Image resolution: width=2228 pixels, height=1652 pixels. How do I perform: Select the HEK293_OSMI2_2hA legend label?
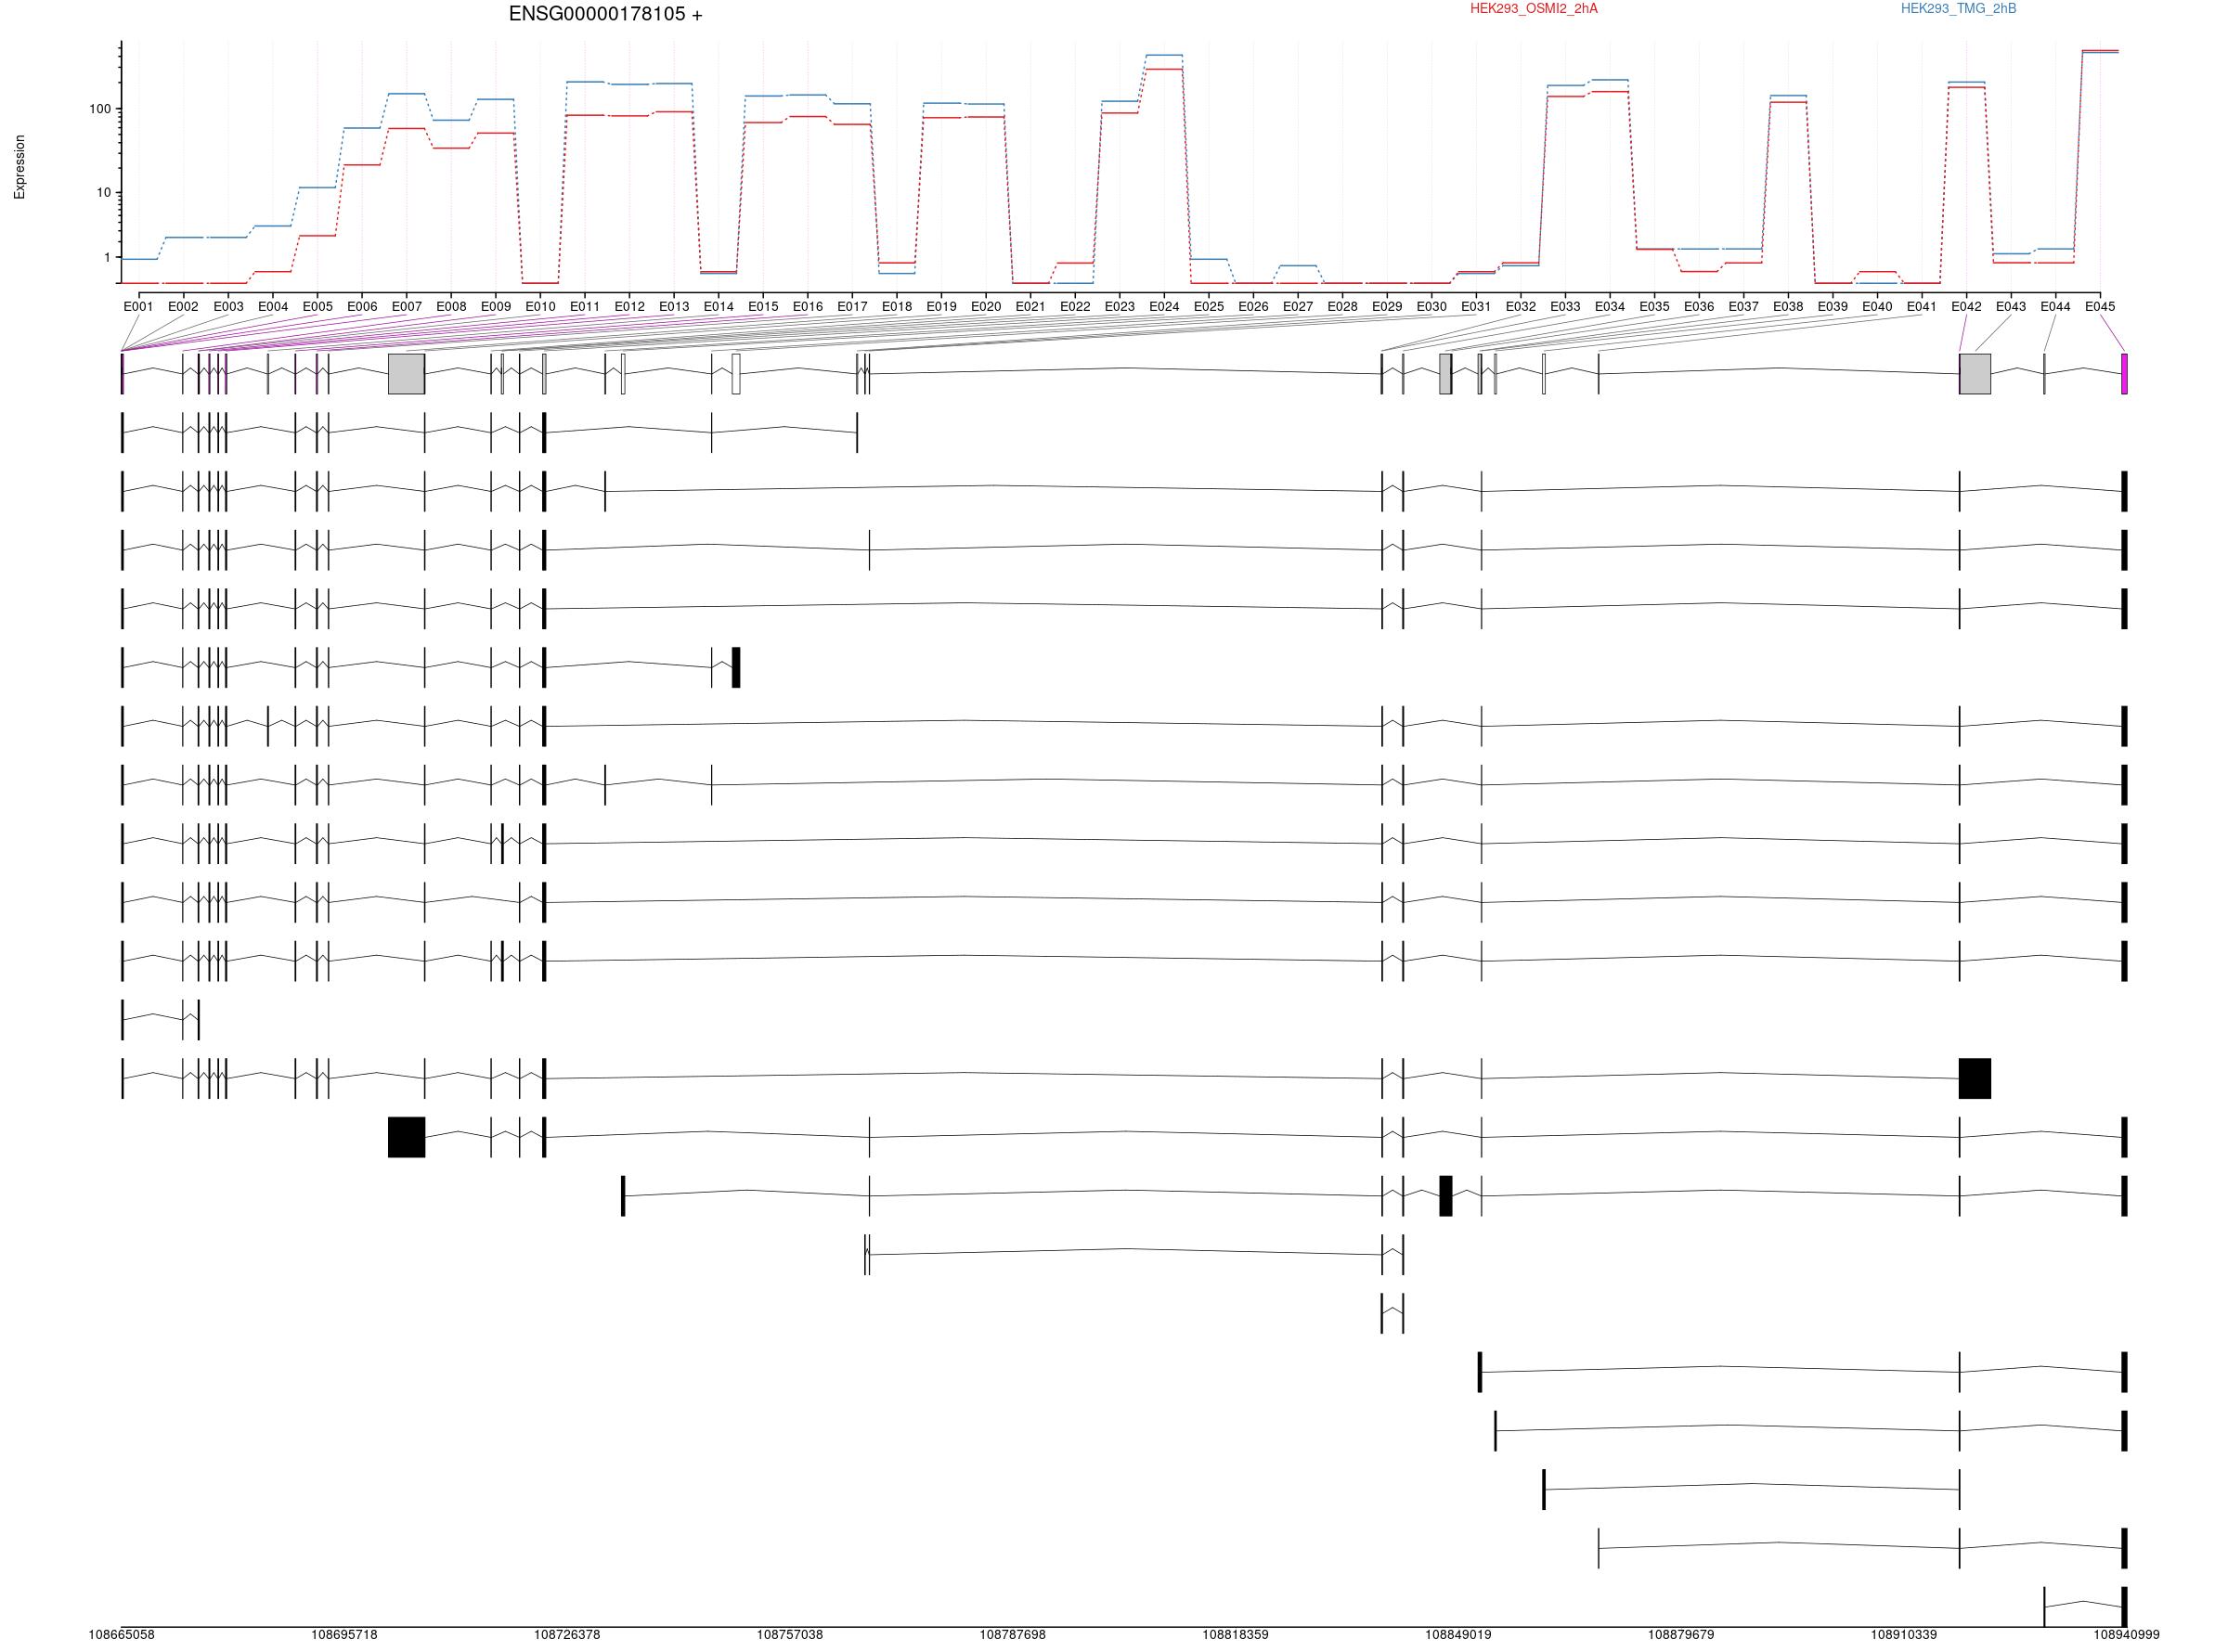tap(1533, 9)
